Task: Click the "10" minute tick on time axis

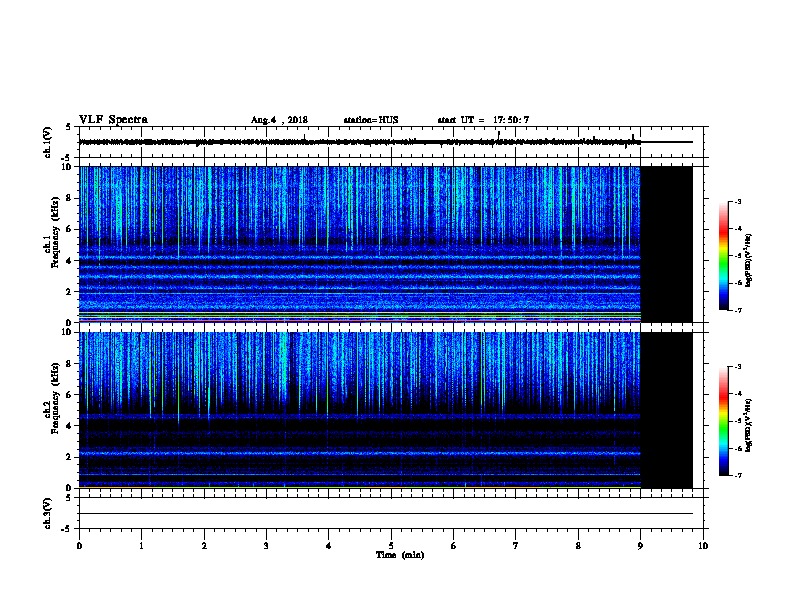Action: tap(703, 546)
